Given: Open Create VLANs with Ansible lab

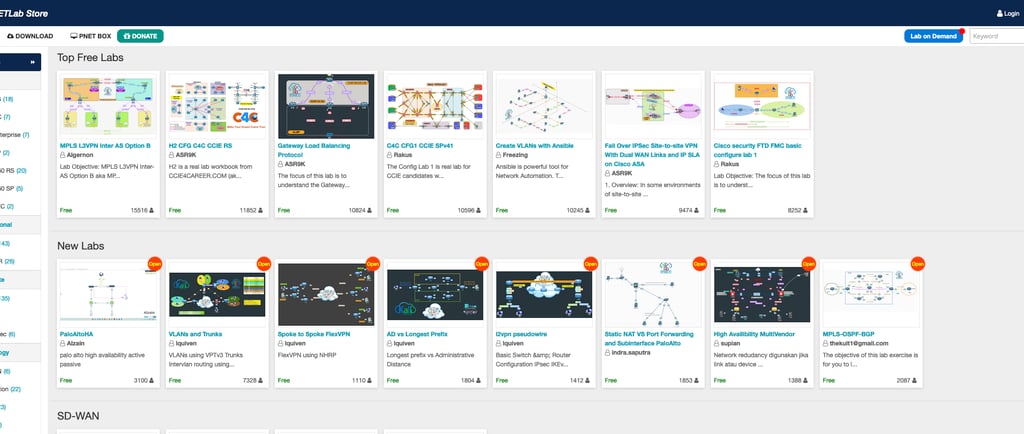Looking at the screenshot, I should click(x=537, y=146).
